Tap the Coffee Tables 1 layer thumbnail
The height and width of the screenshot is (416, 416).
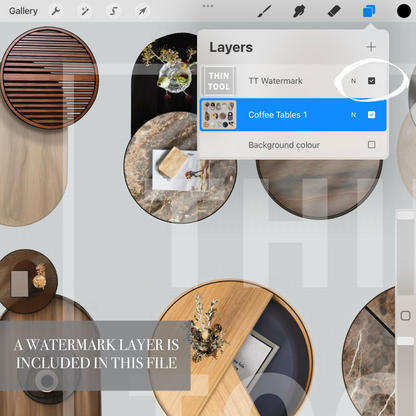219,115
